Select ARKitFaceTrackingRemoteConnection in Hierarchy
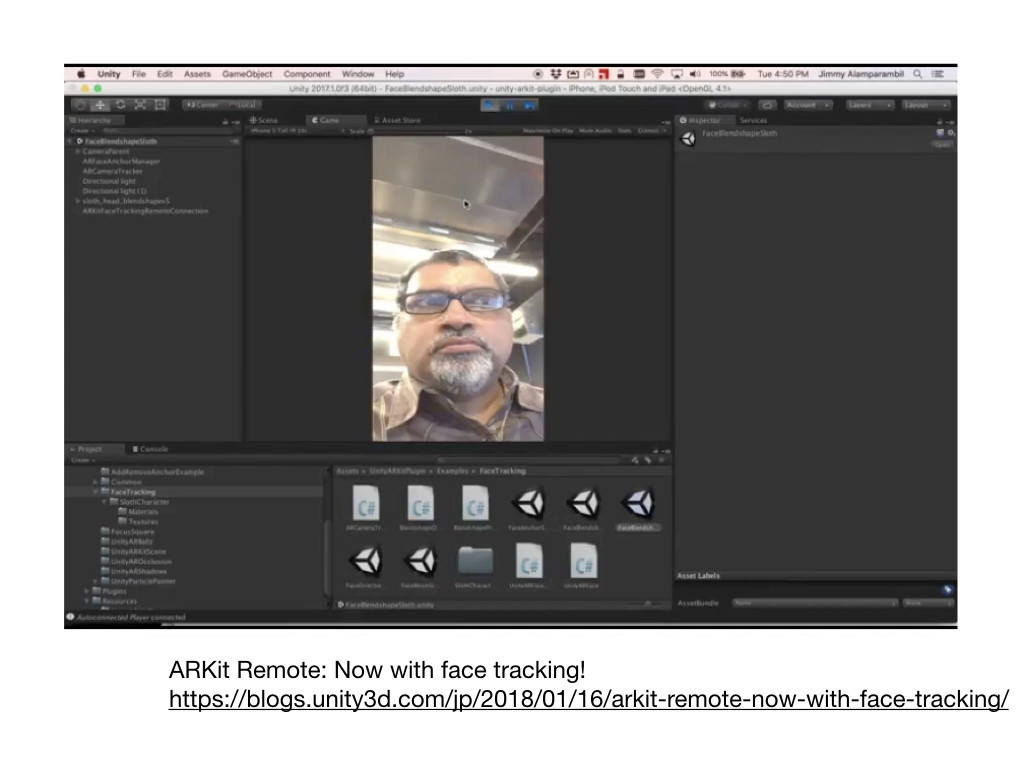The height and width of the screenshot is (768, 1024). click(146, 211)
